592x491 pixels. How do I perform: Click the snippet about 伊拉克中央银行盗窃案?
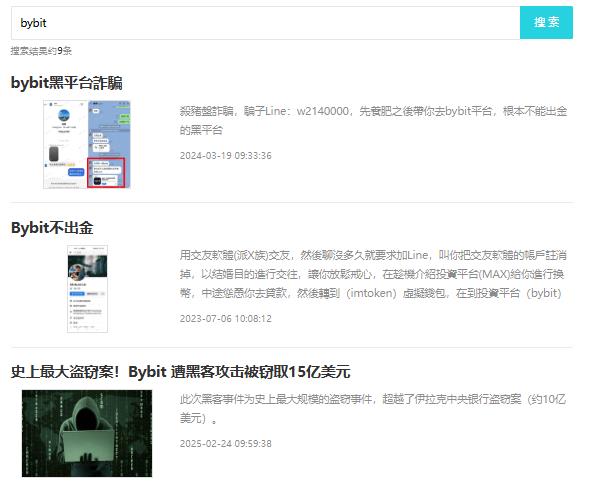(x=373, y=409)
